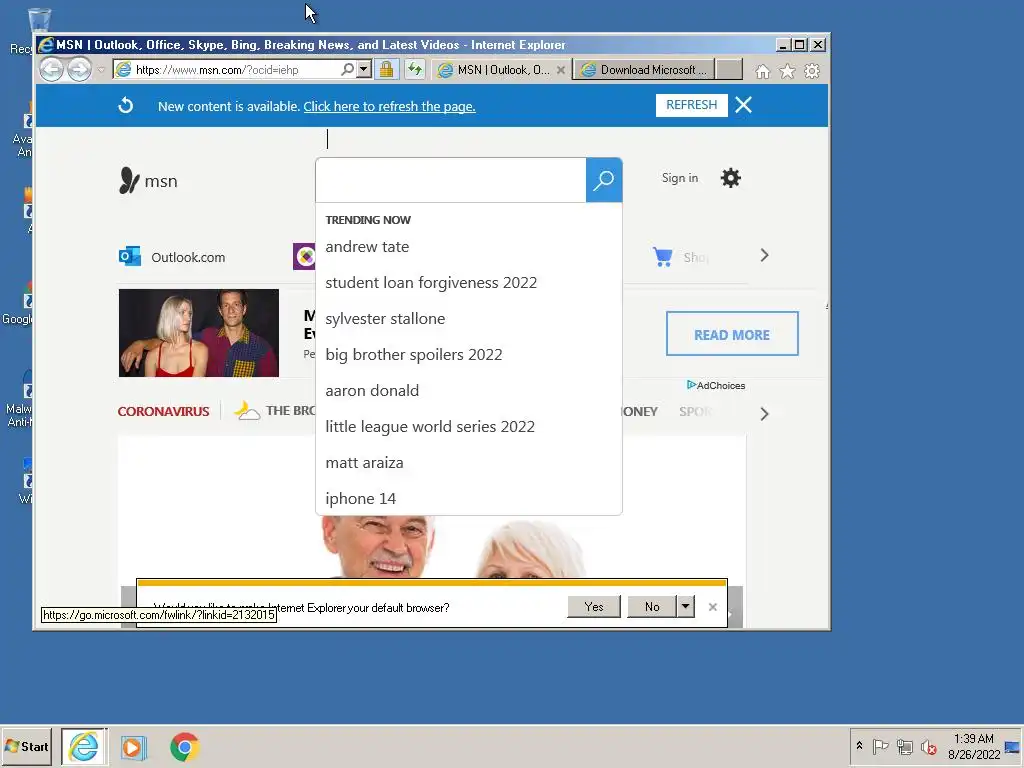
Task: Expand shortcuts row with right chevron
Action: pos(764,255)
